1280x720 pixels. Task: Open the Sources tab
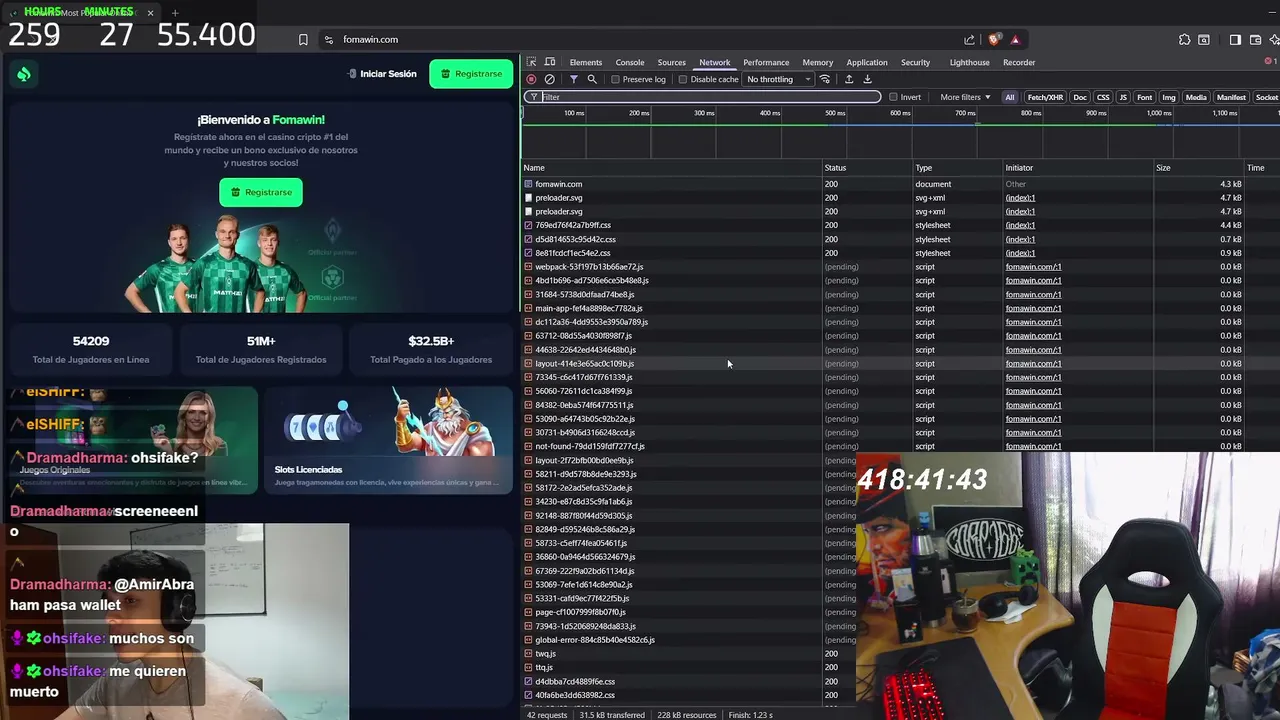(671, 62)
